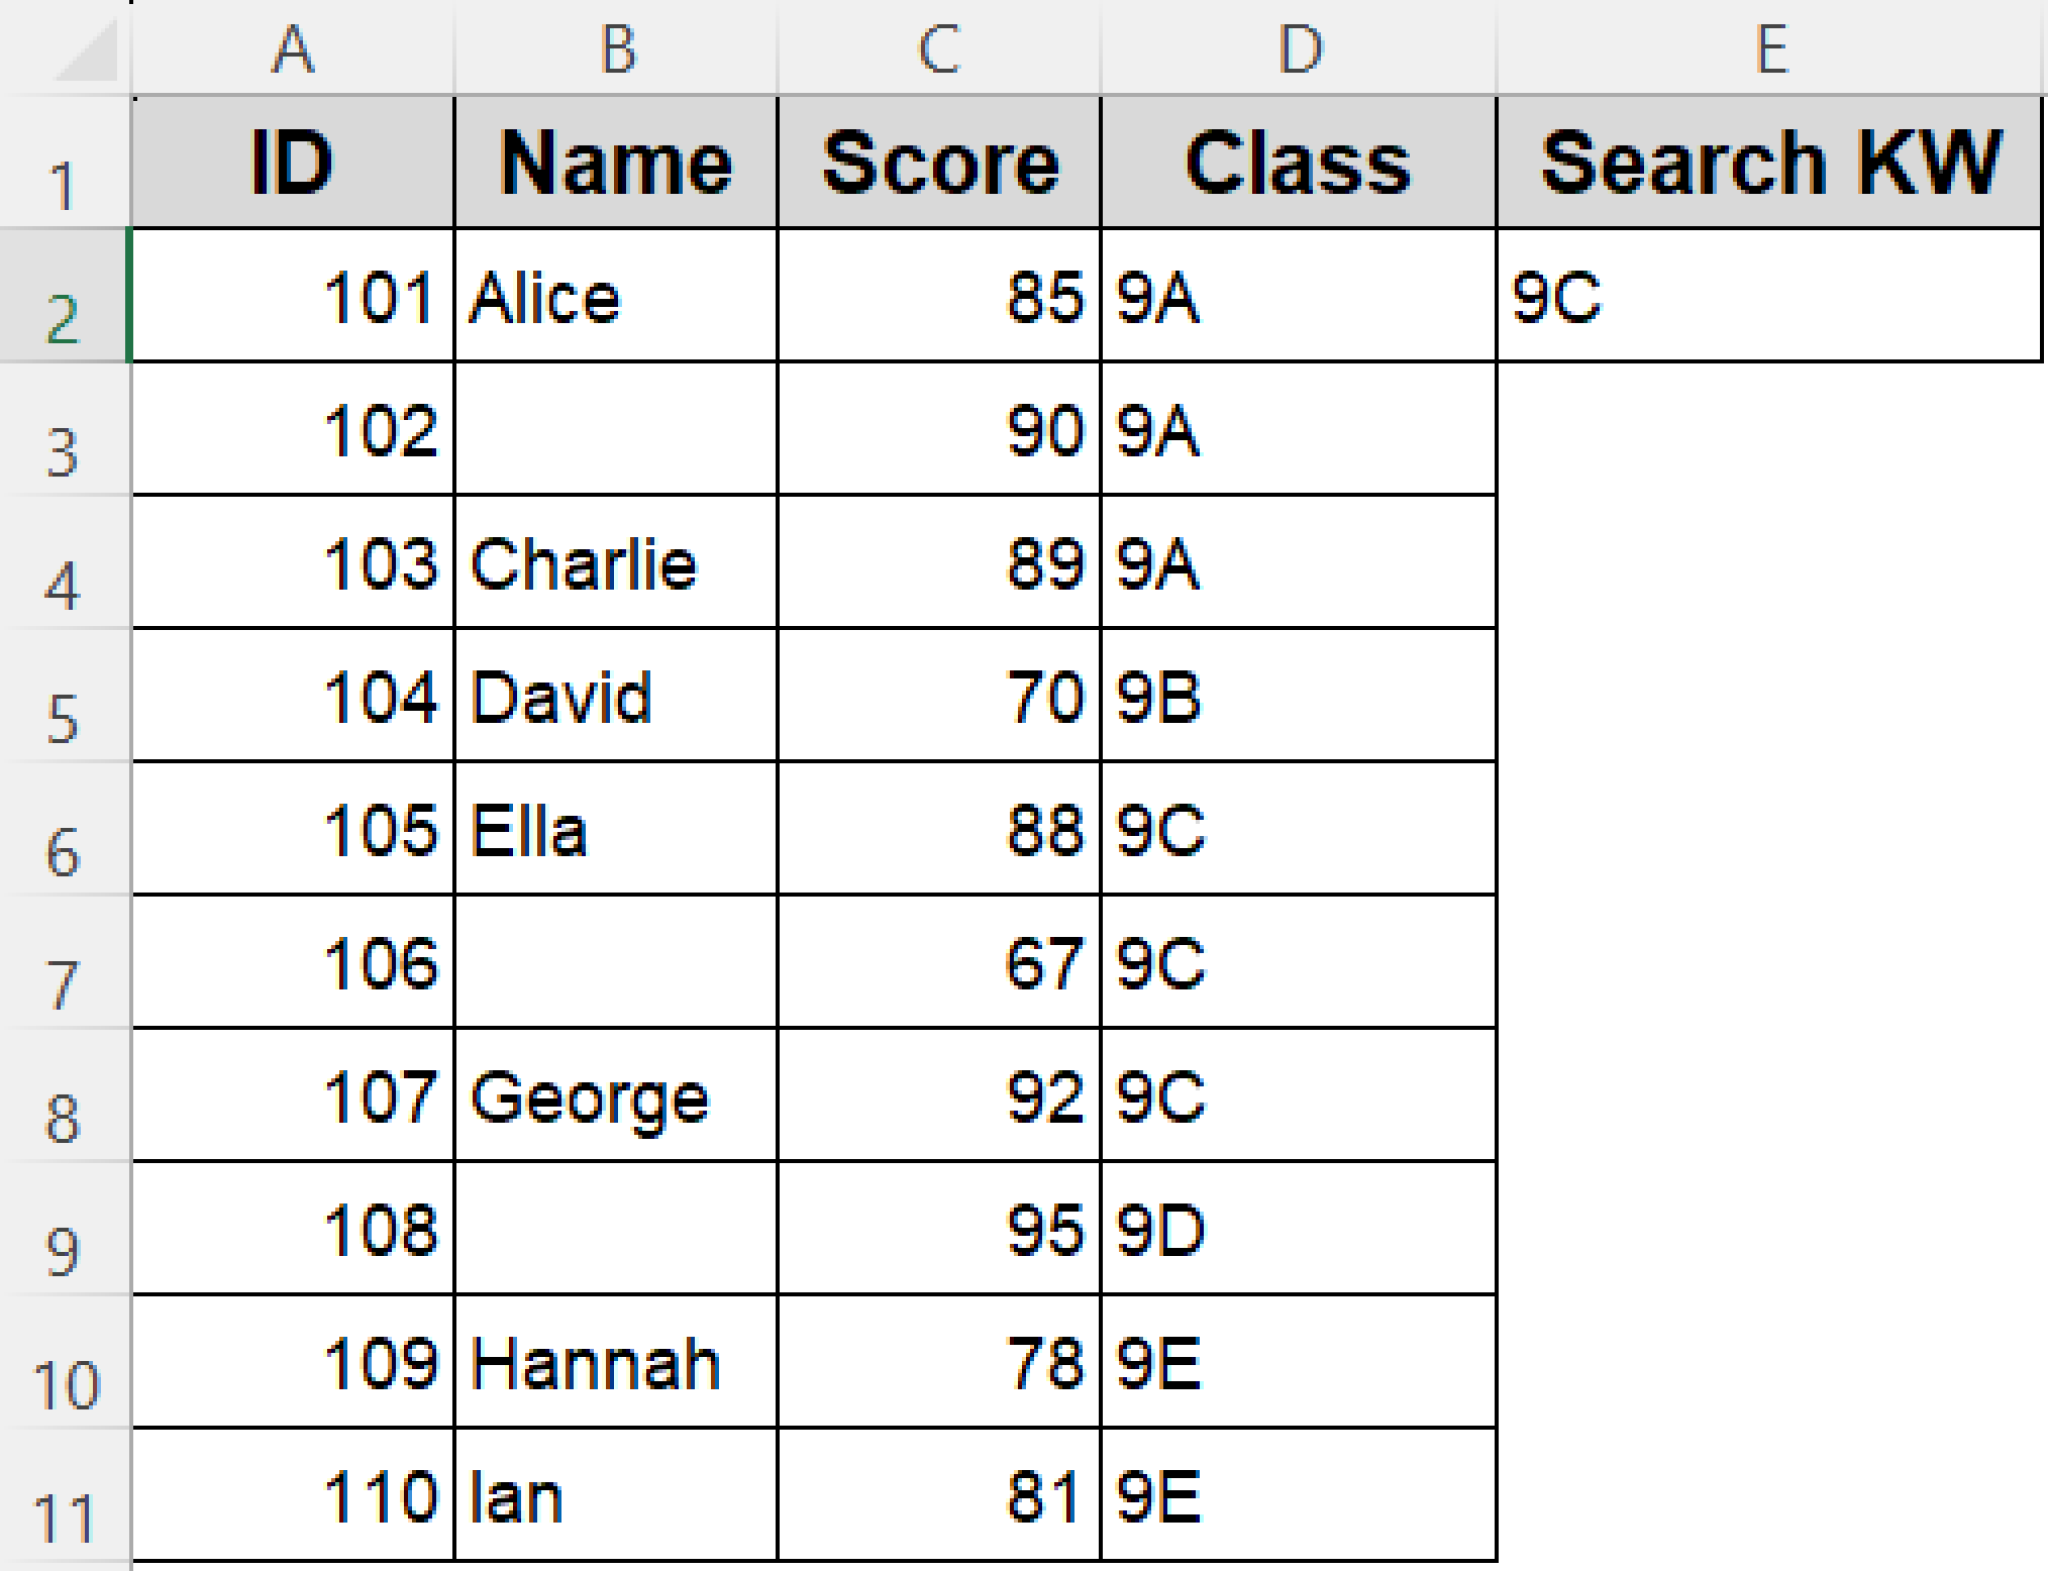This screenshot has height=1571, width=2048.
Task: Click the Class cell showing 9D
Action: (1299, 1229)
